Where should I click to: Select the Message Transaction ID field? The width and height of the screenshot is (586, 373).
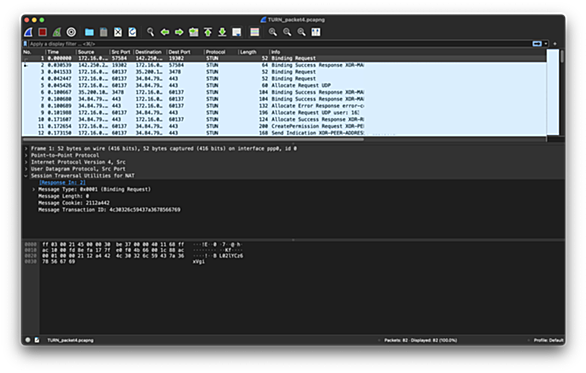coord(109,210)
